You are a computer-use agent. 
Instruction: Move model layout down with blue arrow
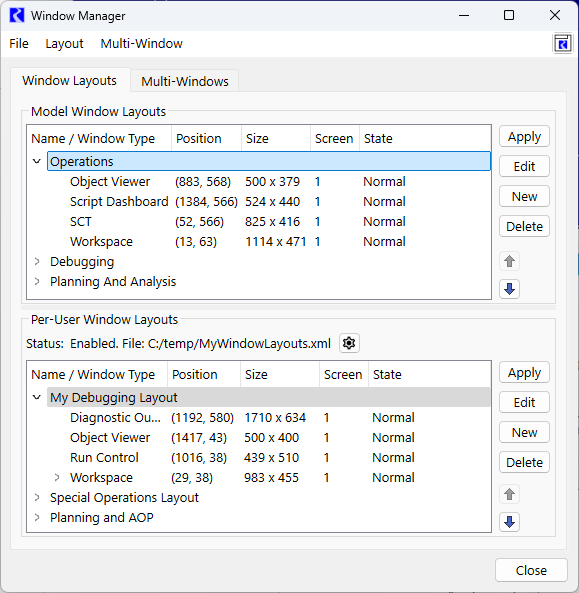[509, 289]
